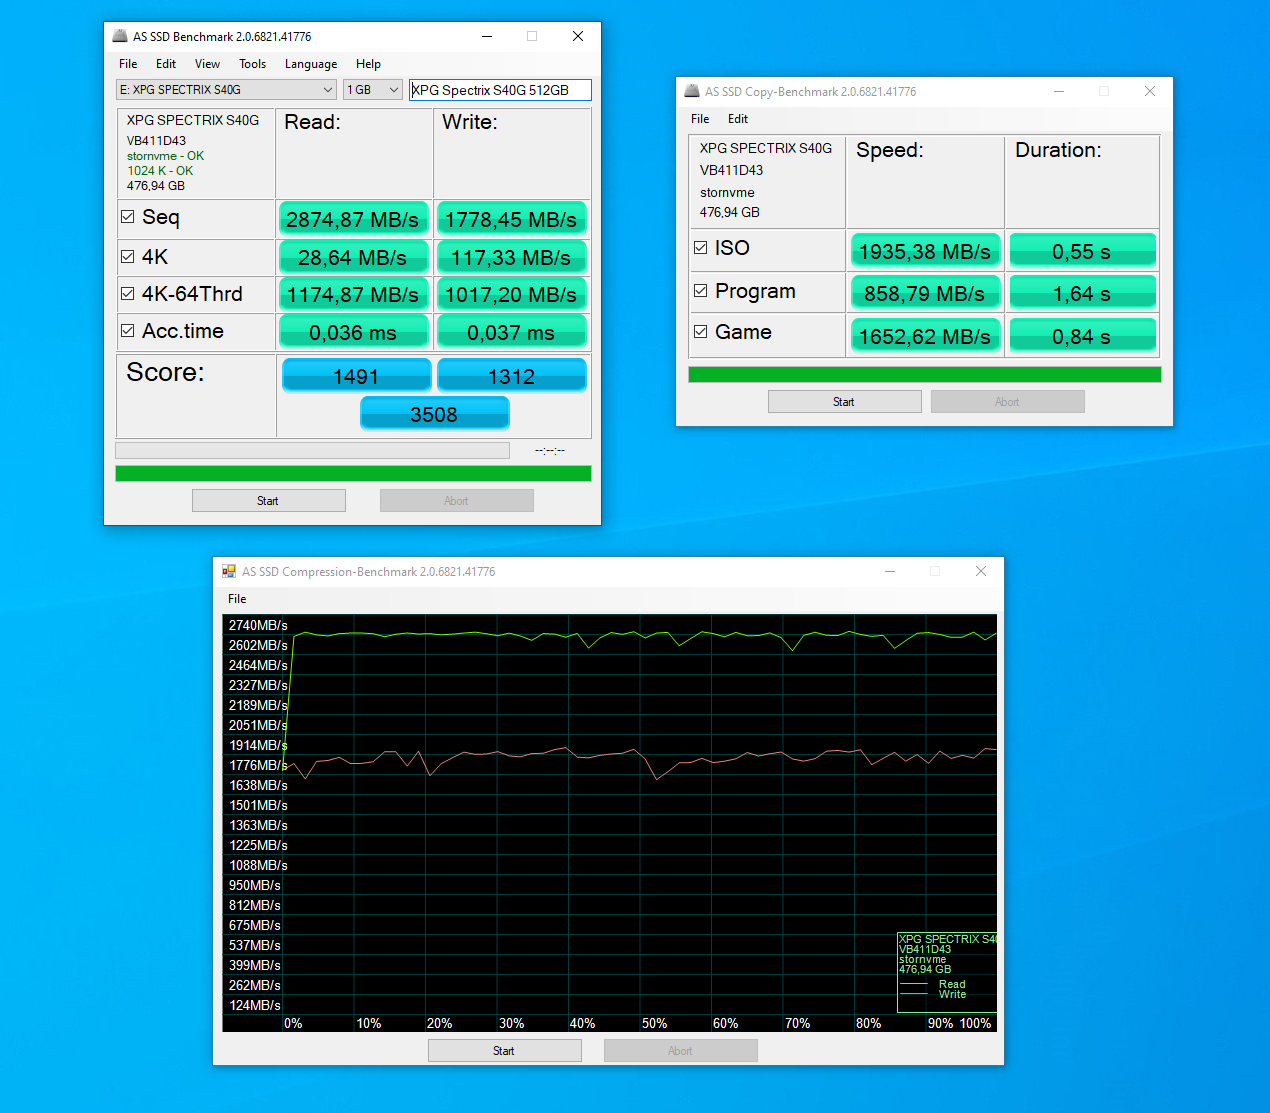This screenshot has width=1270, height=1113.
Task: Click the Program duration 1,64 s
Action: 1082,293
